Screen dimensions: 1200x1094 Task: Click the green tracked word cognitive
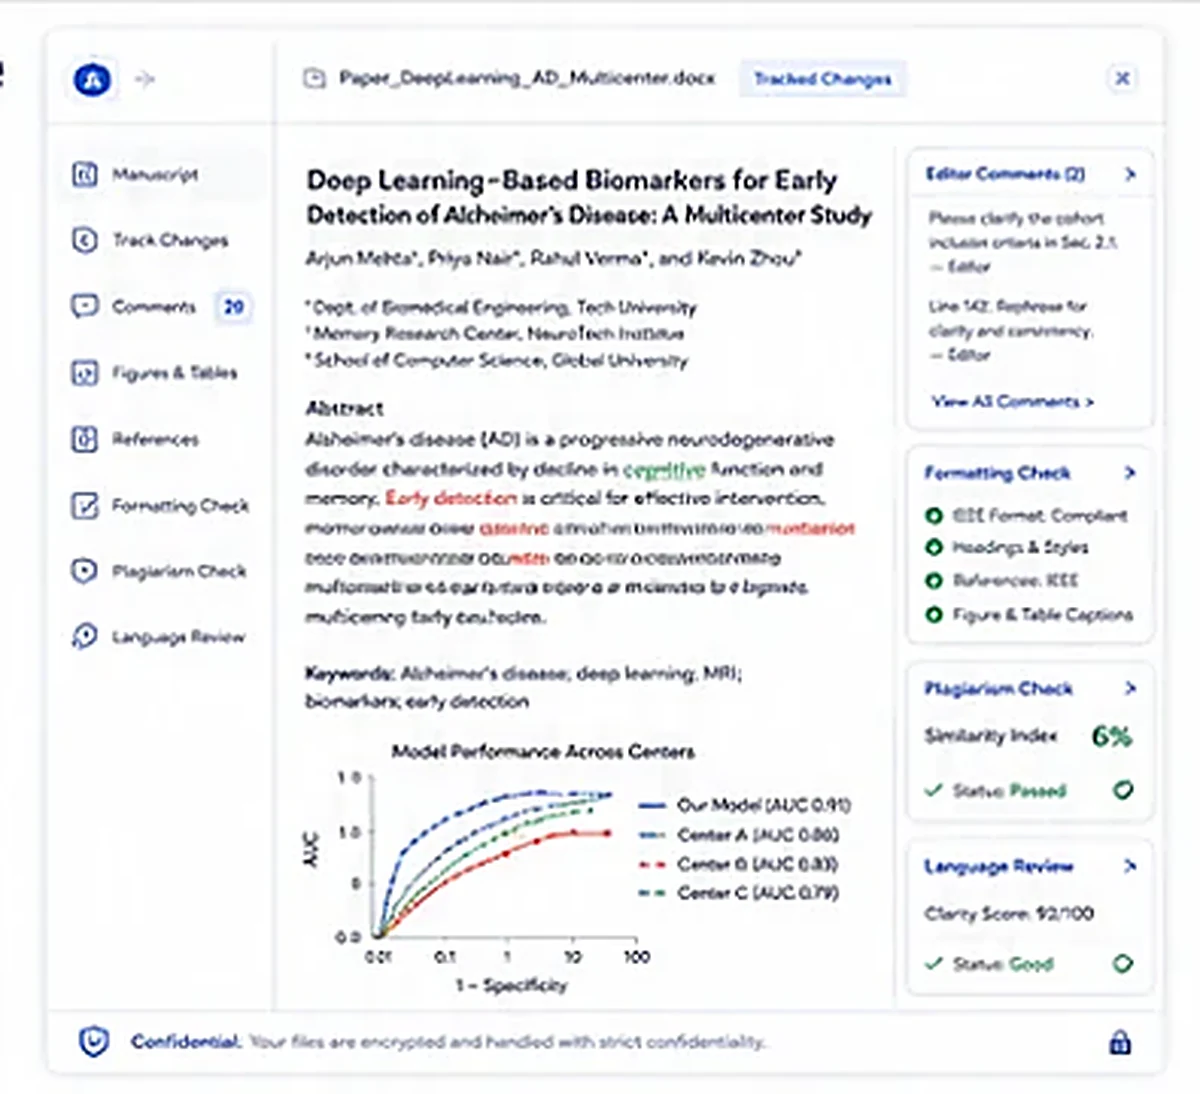coord(664,469)
